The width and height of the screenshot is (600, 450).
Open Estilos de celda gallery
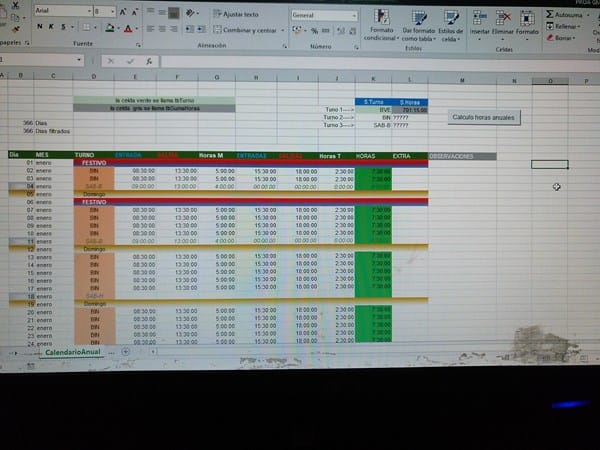pos(451,26)
